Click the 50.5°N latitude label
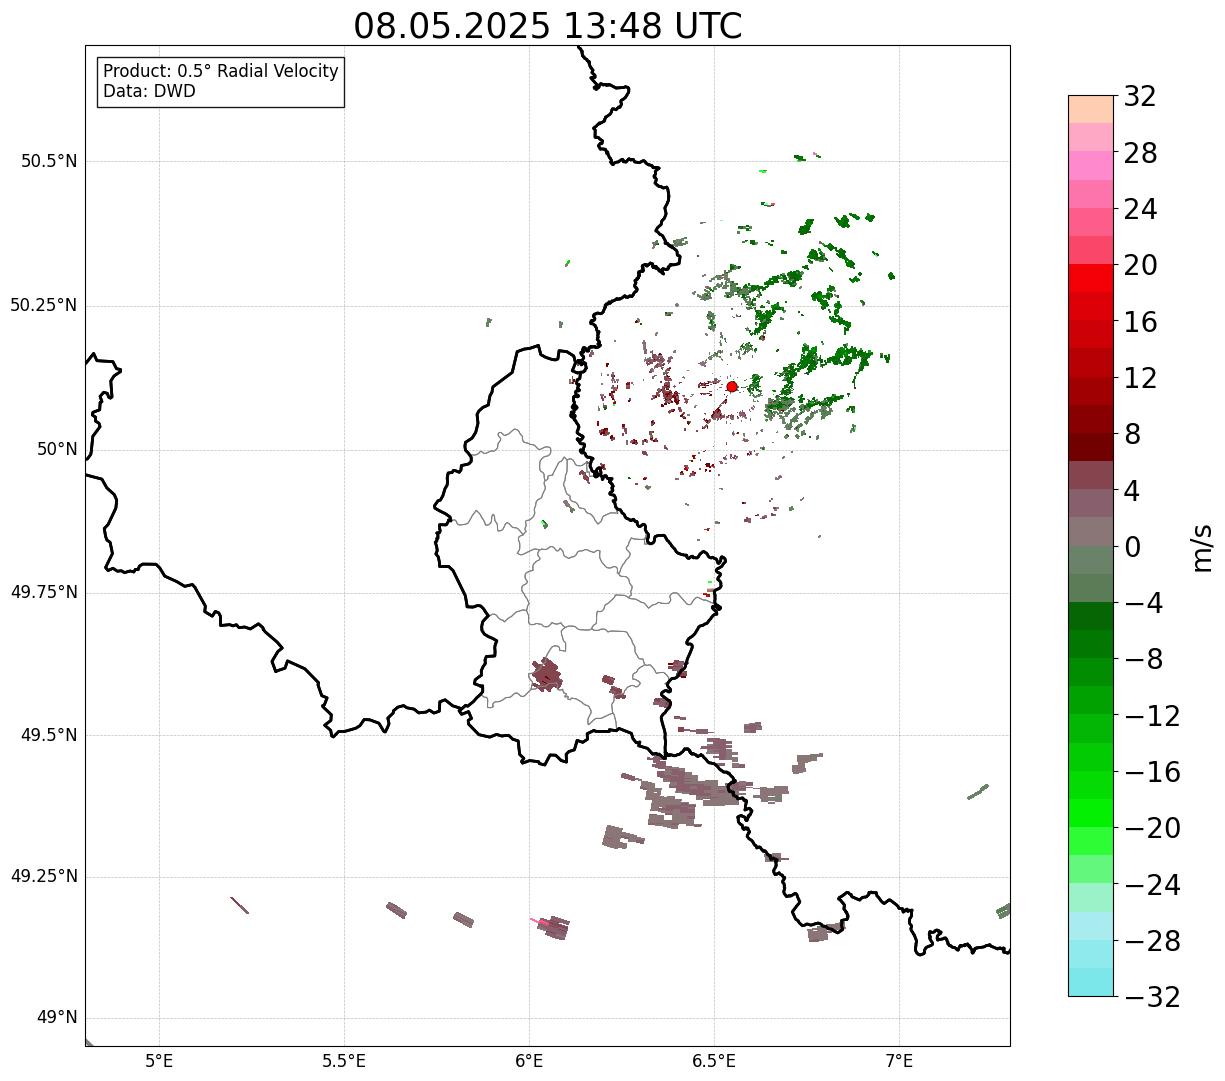Viewport: 1225px width, 1081px height. [49, 161]
